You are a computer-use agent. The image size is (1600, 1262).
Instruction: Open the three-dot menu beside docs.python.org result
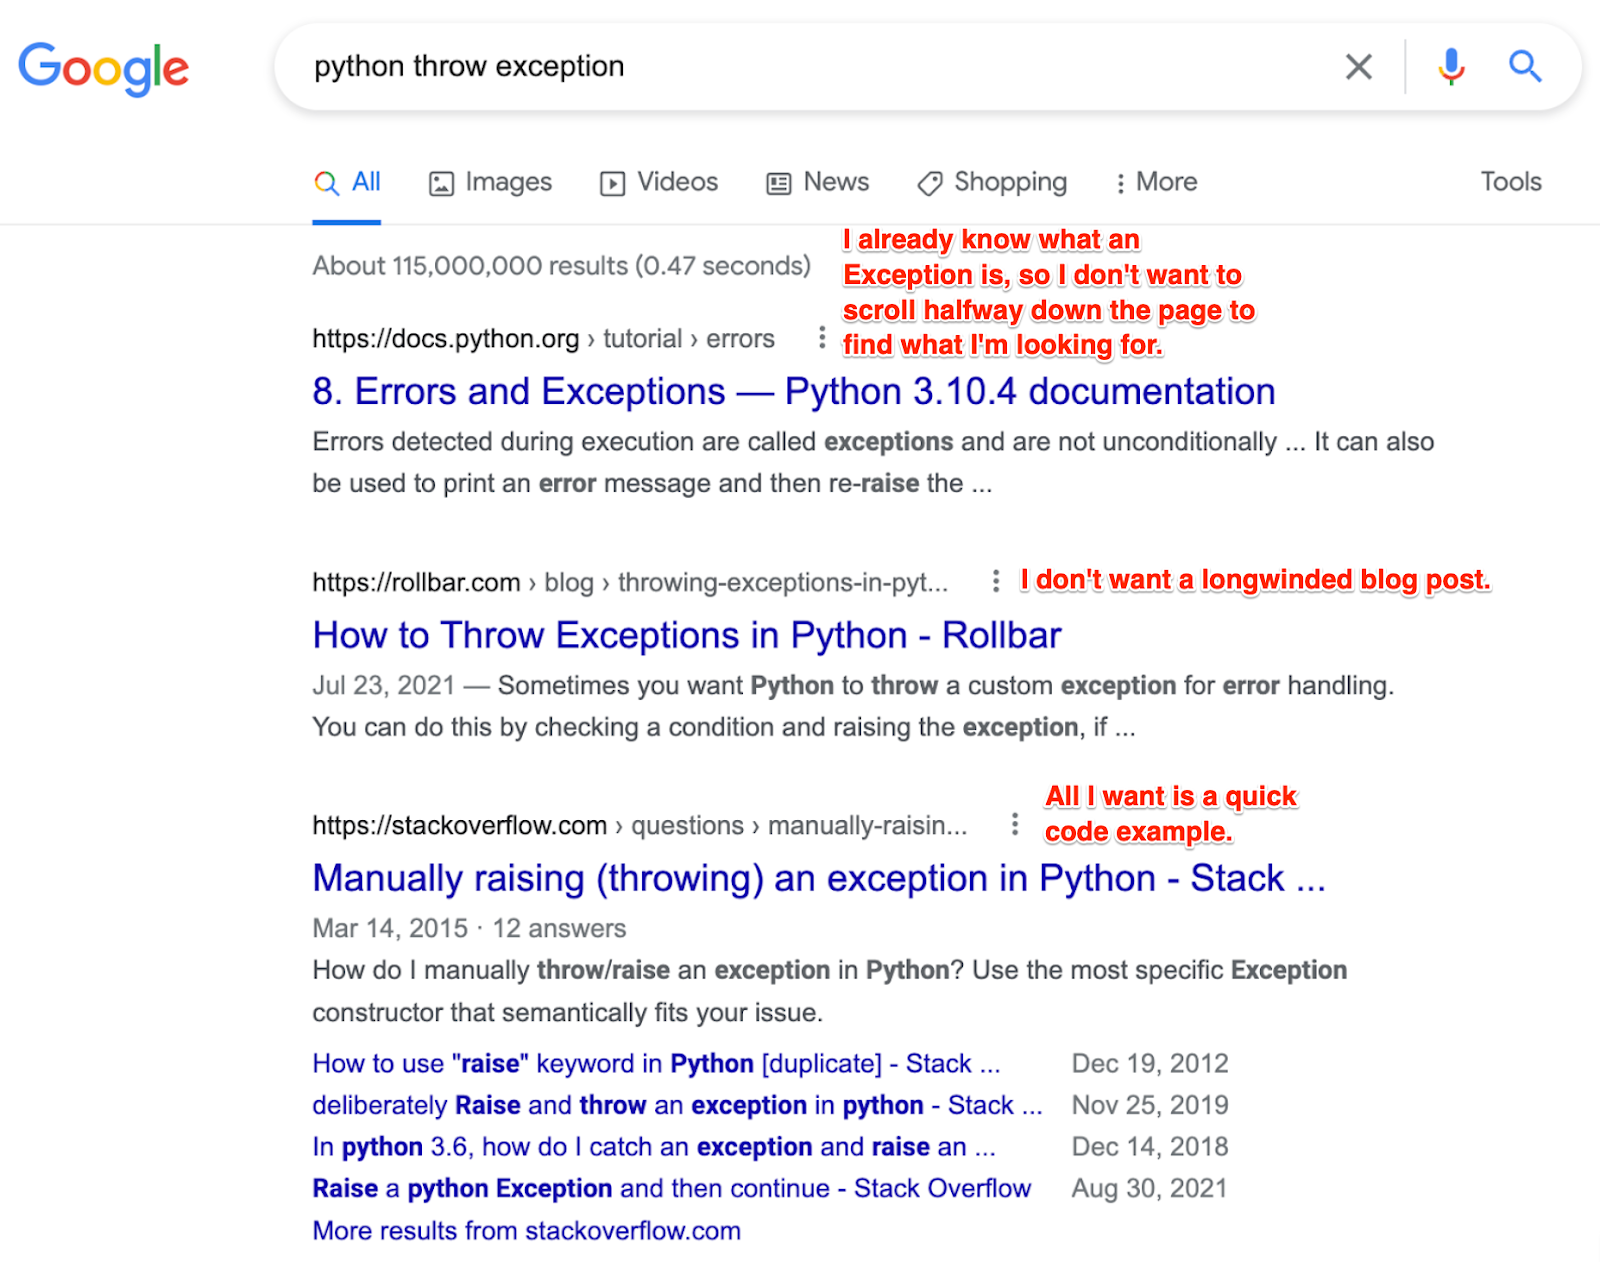(822, 338)
